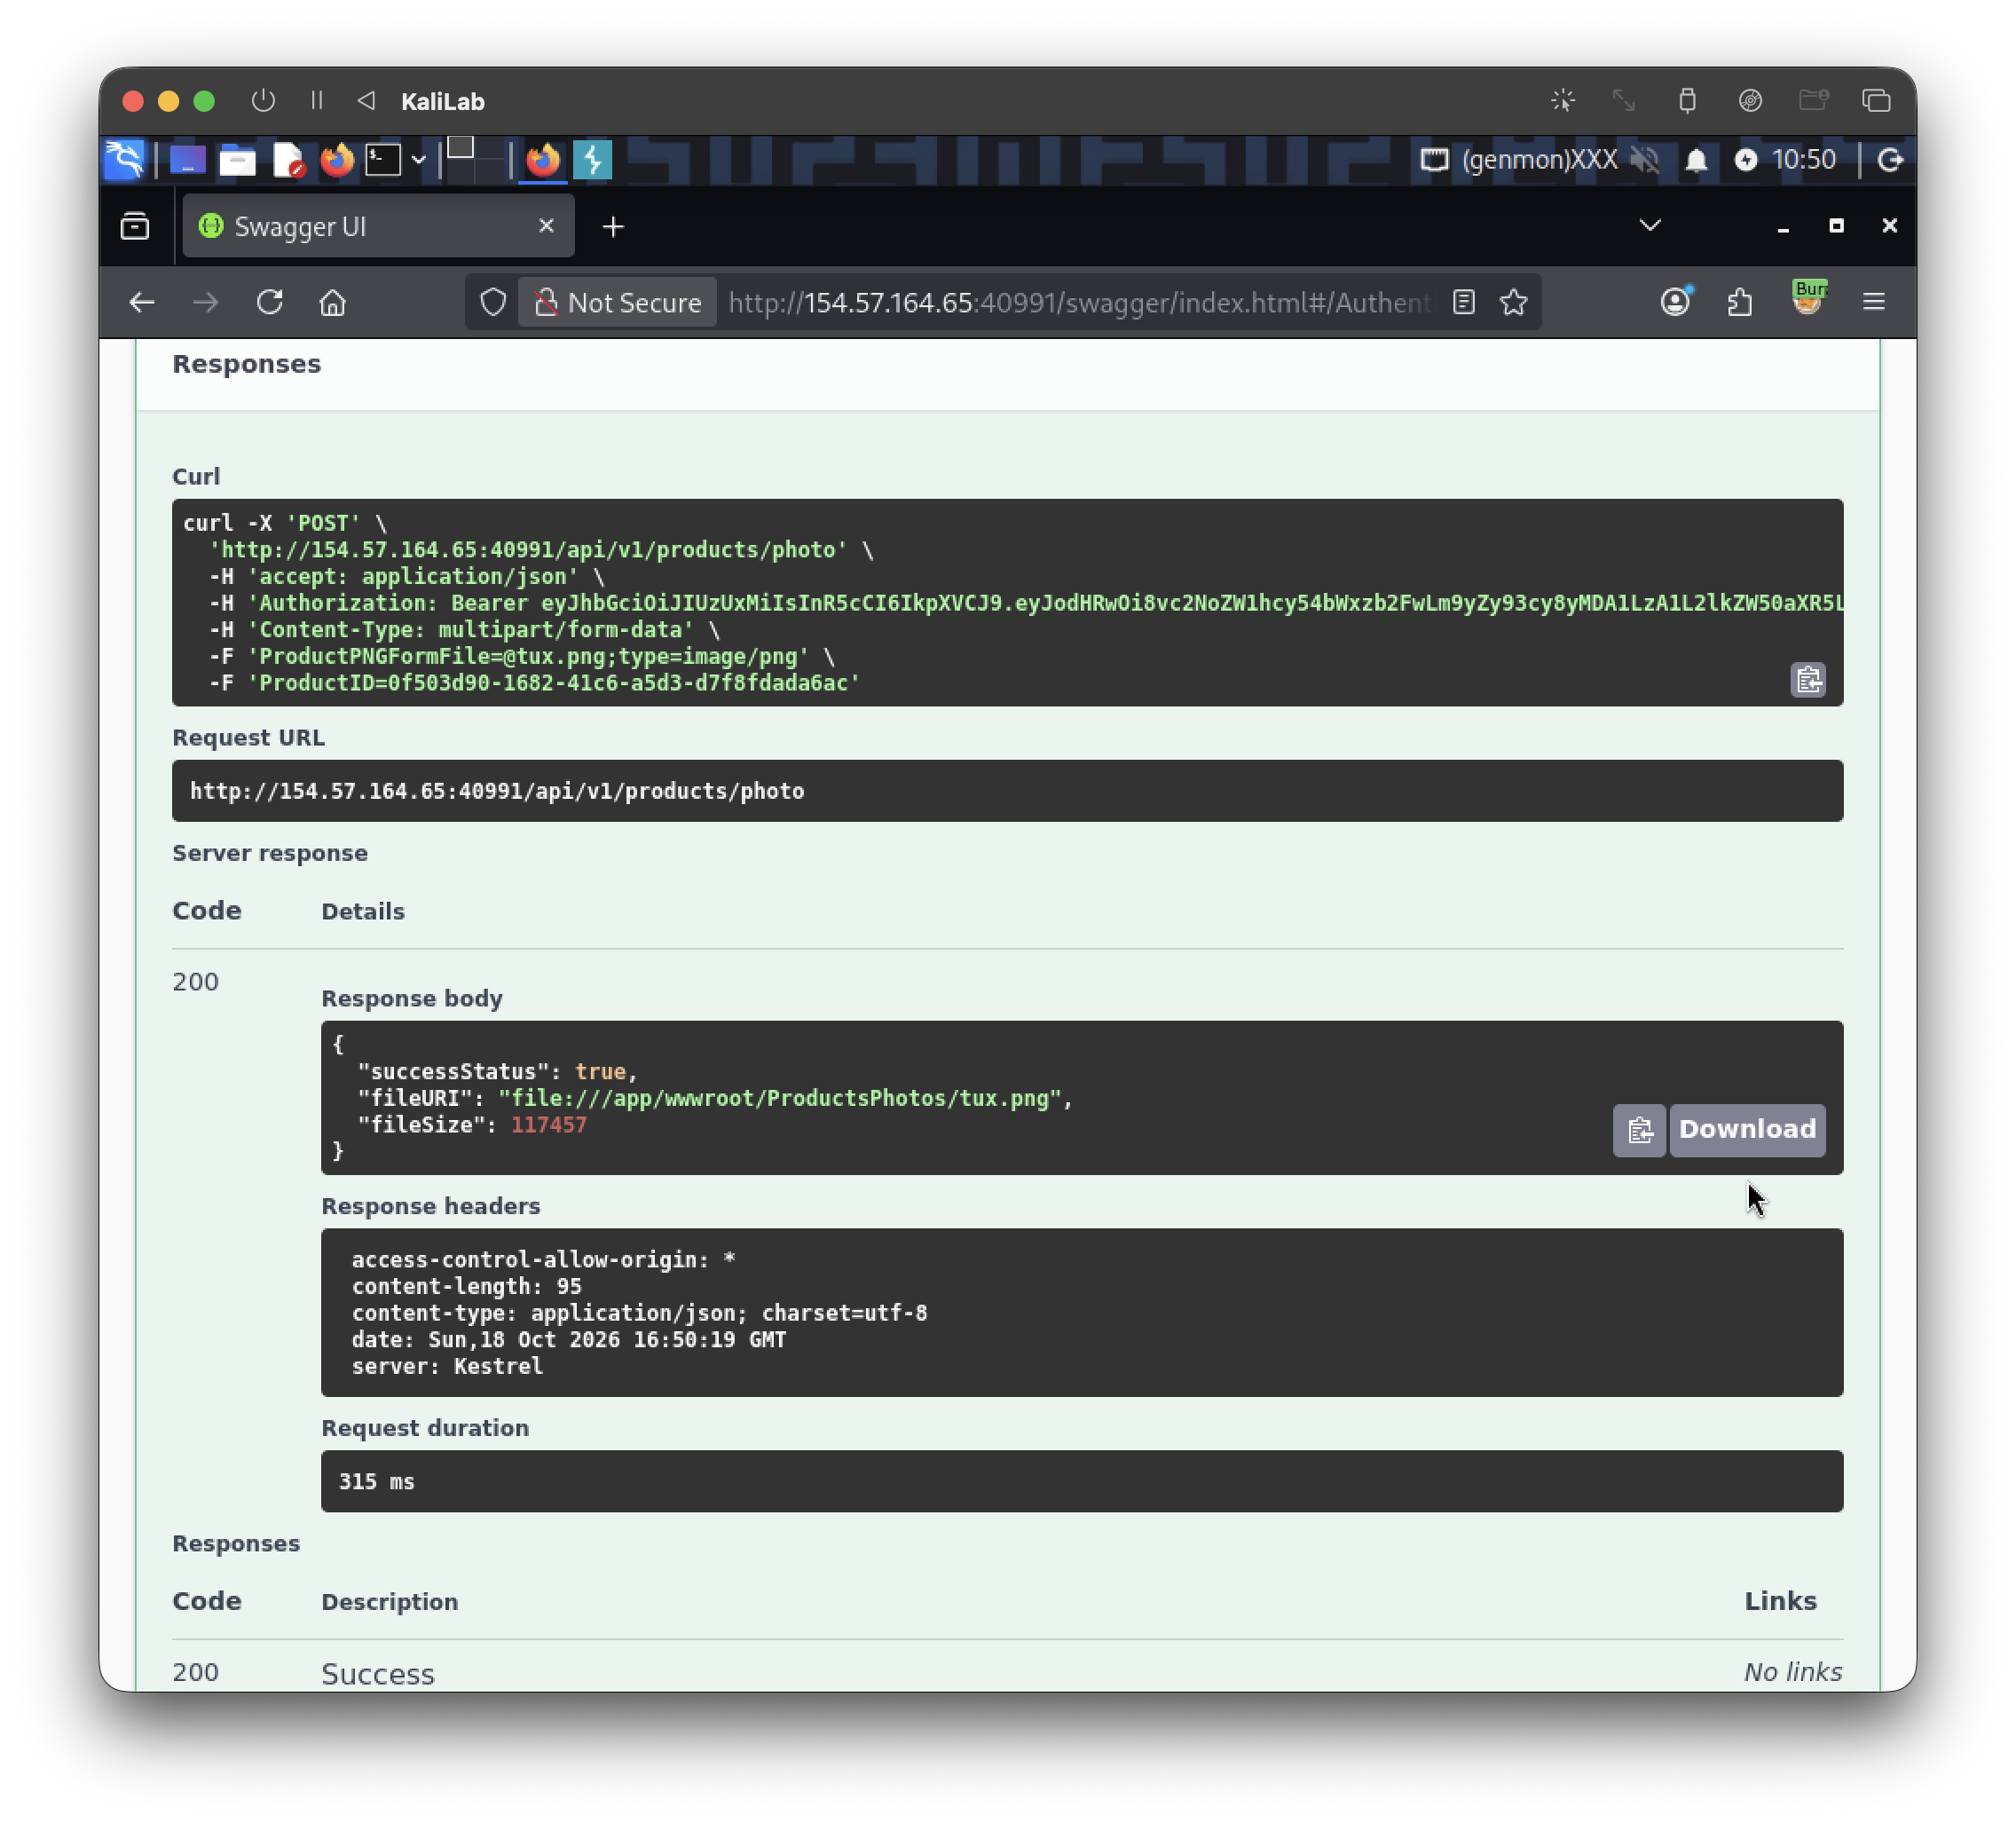The width and height of the screenshot is (2016, 1823).
Task: Click the address bar URL field
Action: pyautogui.click(x=1080, y=302)
